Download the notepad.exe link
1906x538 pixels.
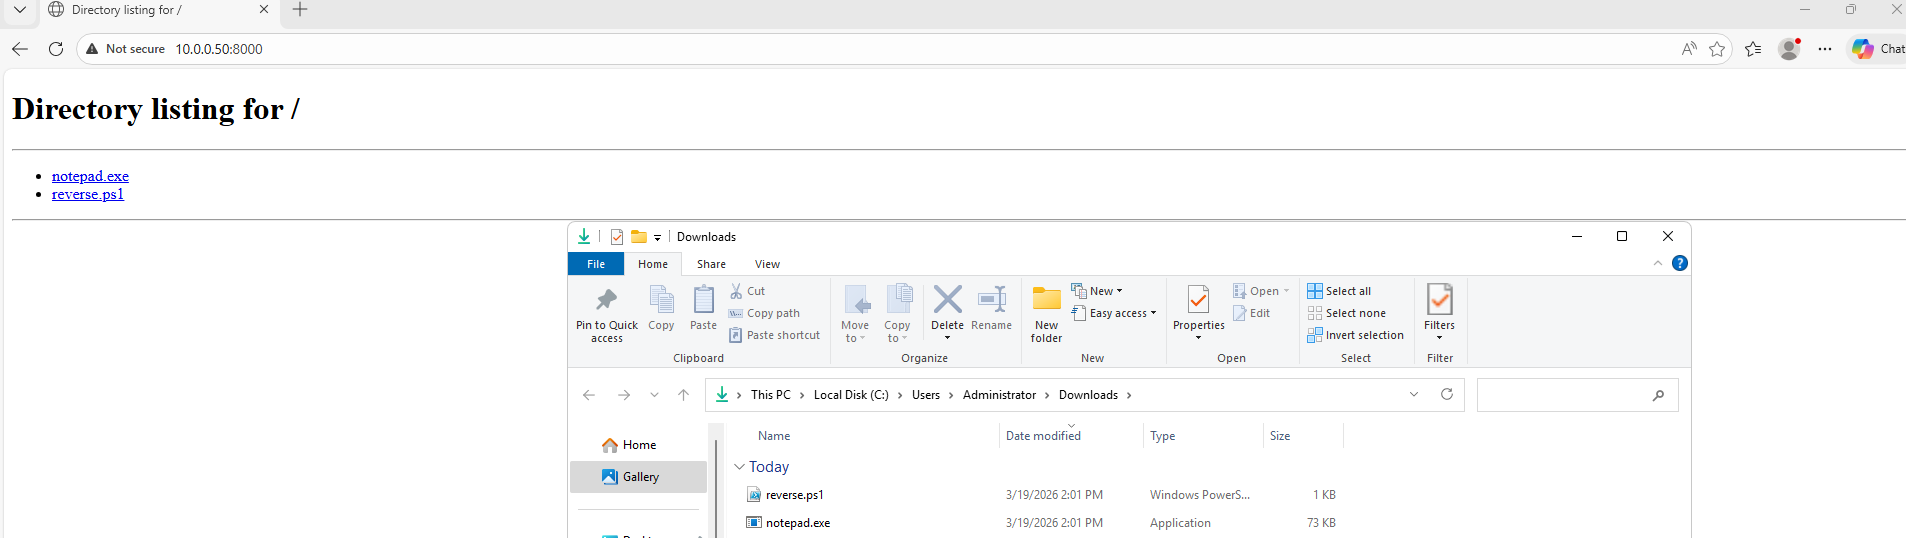coord(90,176)
